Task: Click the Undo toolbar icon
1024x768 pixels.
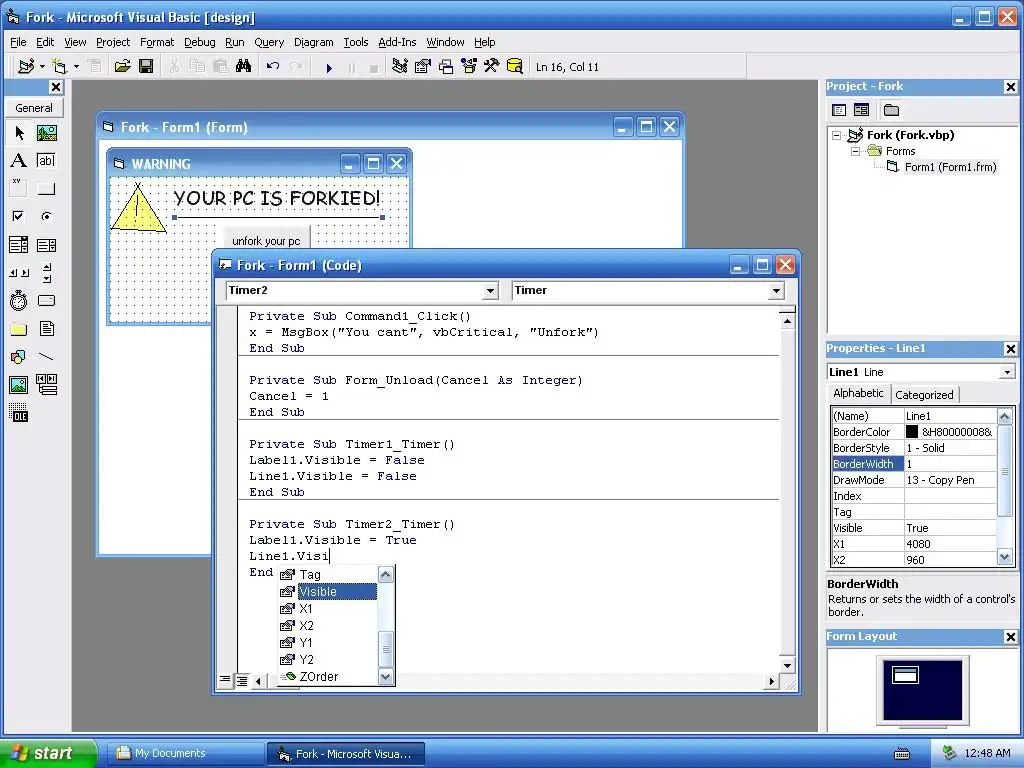Action: (x=273, y=66)
